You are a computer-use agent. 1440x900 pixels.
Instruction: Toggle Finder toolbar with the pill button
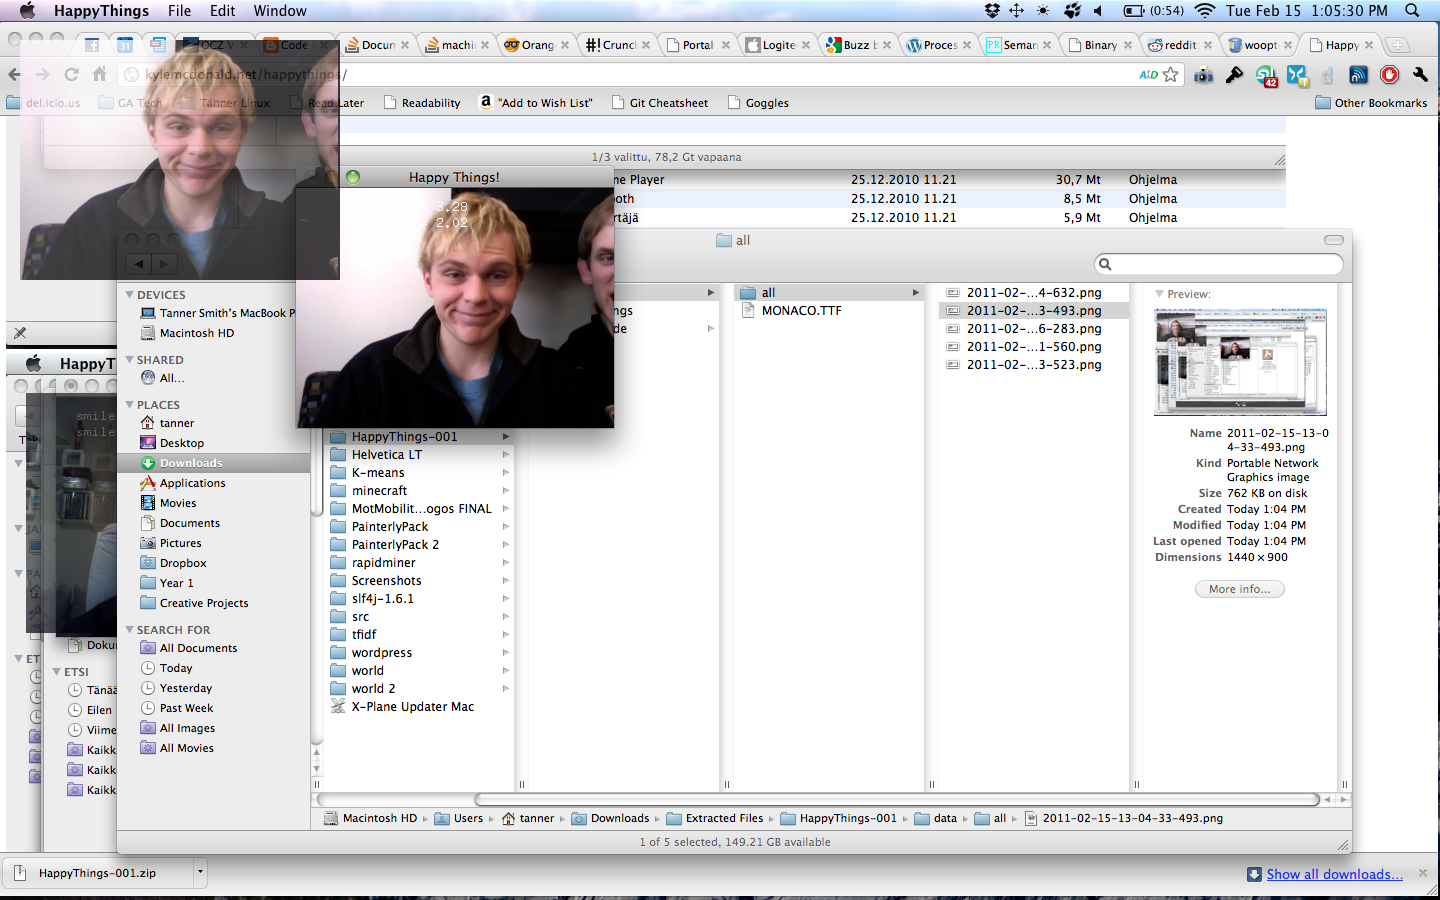[x=1333, y=240]
